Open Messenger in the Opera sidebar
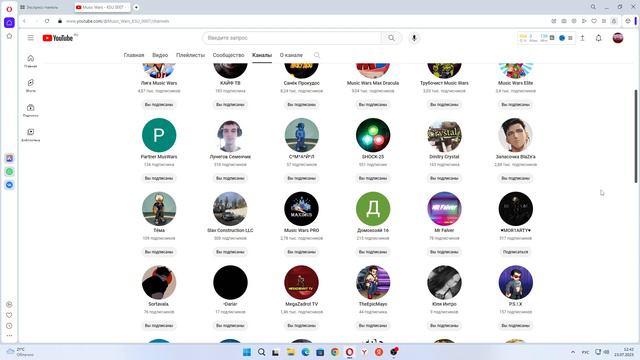640x360 pixels. click(x=9, y=185)
